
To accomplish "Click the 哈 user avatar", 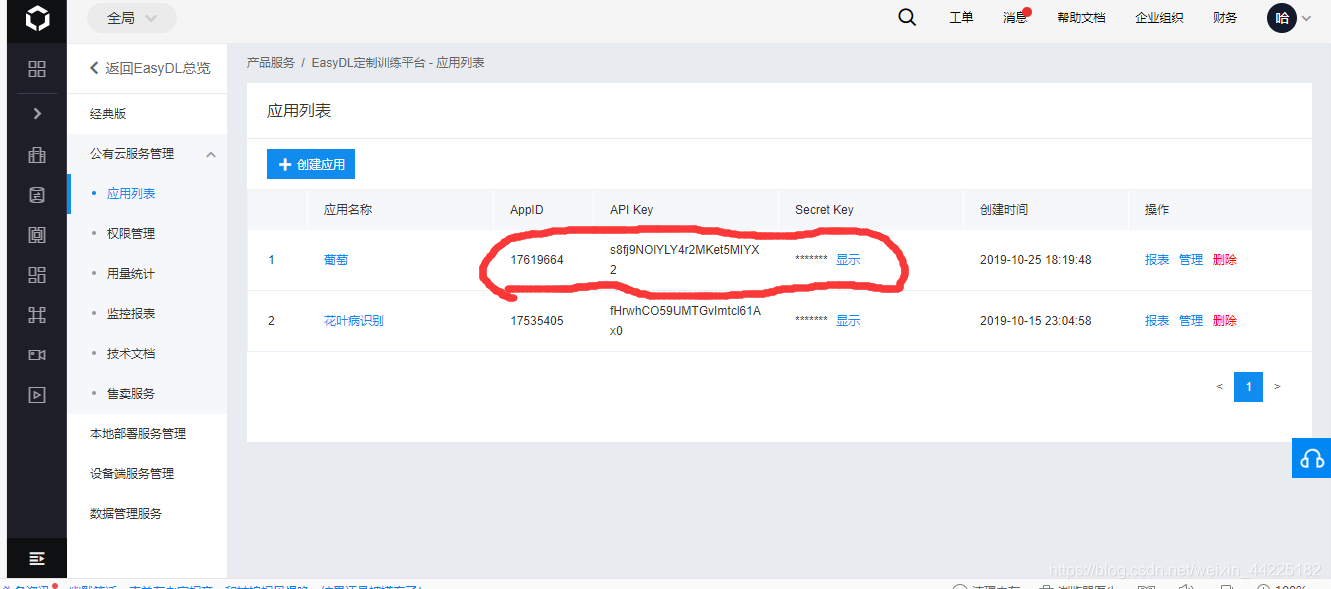I will pyautogui.click(x=1282, y=18).
